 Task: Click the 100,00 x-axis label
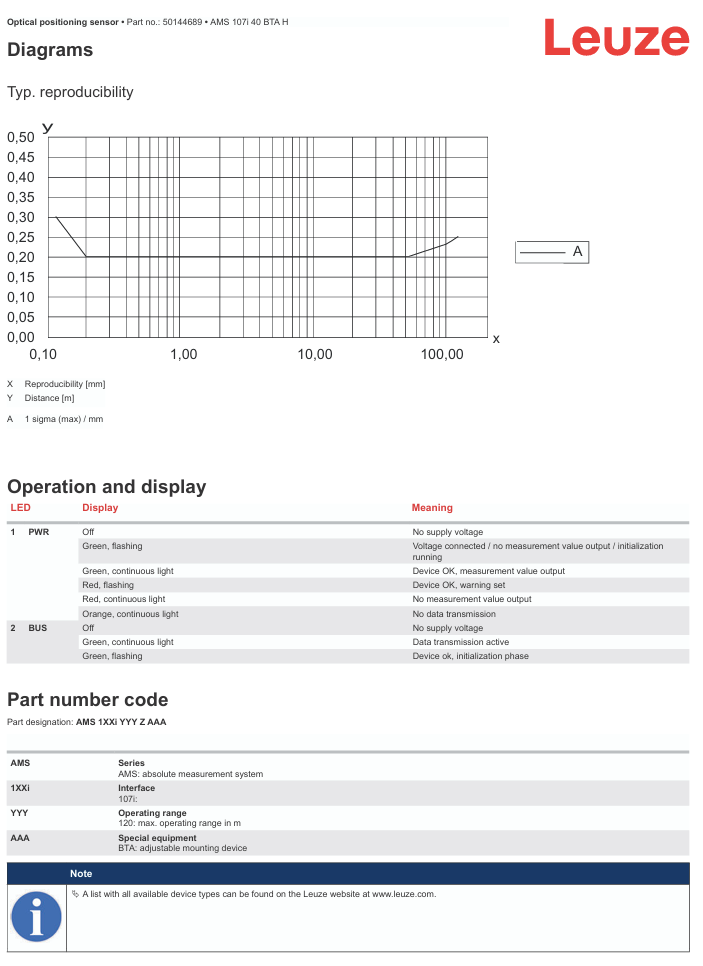click(x=442, y=355)
